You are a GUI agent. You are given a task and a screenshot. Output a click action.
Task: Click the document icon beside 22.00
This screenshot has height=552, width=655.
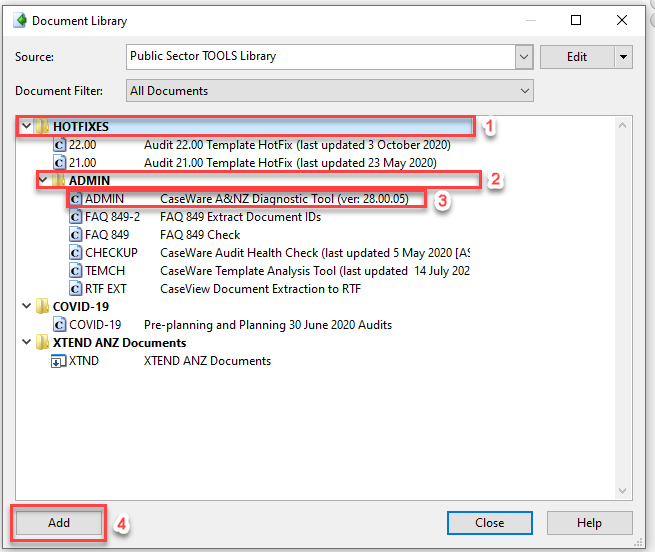pos(59,145)
